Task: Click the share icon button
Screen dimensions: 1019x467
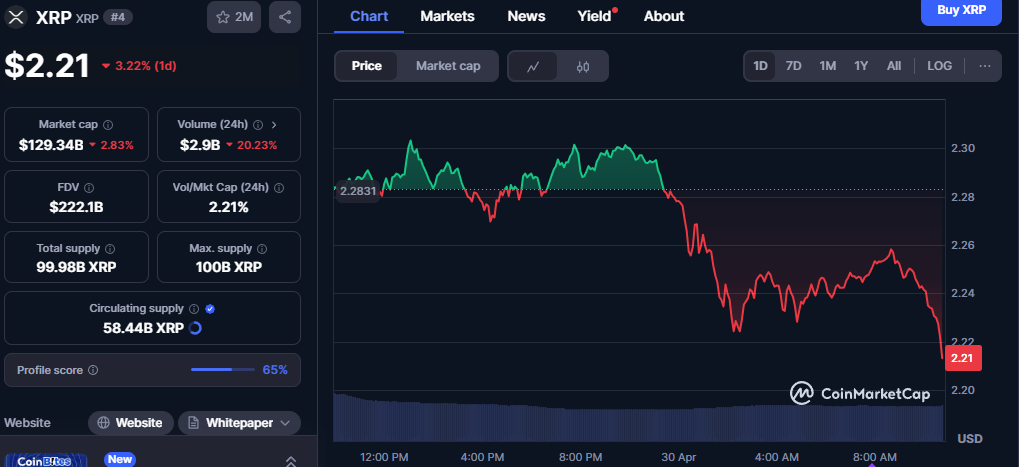Action: coord(285,17)
